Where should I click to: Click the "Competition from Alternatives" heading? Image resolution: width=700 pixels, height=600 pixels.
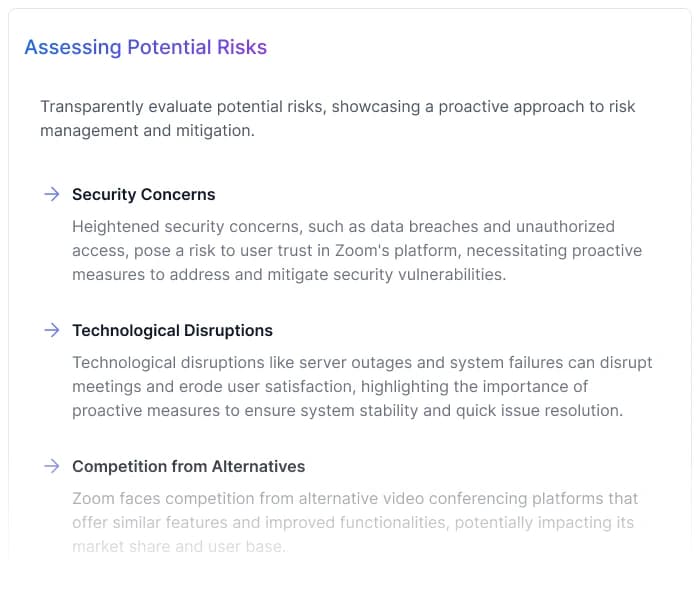tap(188, 466)
